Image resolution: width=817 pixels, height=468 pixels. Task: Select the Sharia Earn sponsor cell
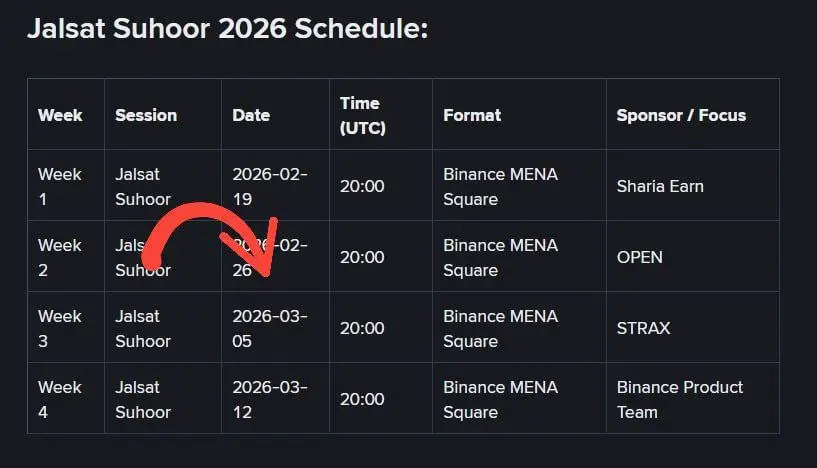coord(660,186)
